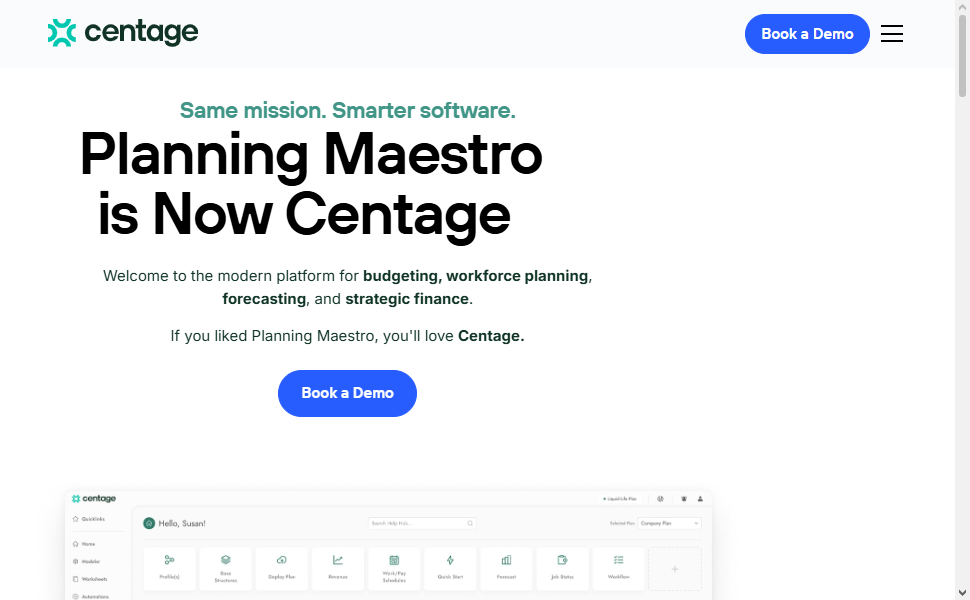Click the tagline 'Same mission. Smarter software.'

[x=348, y=111]
